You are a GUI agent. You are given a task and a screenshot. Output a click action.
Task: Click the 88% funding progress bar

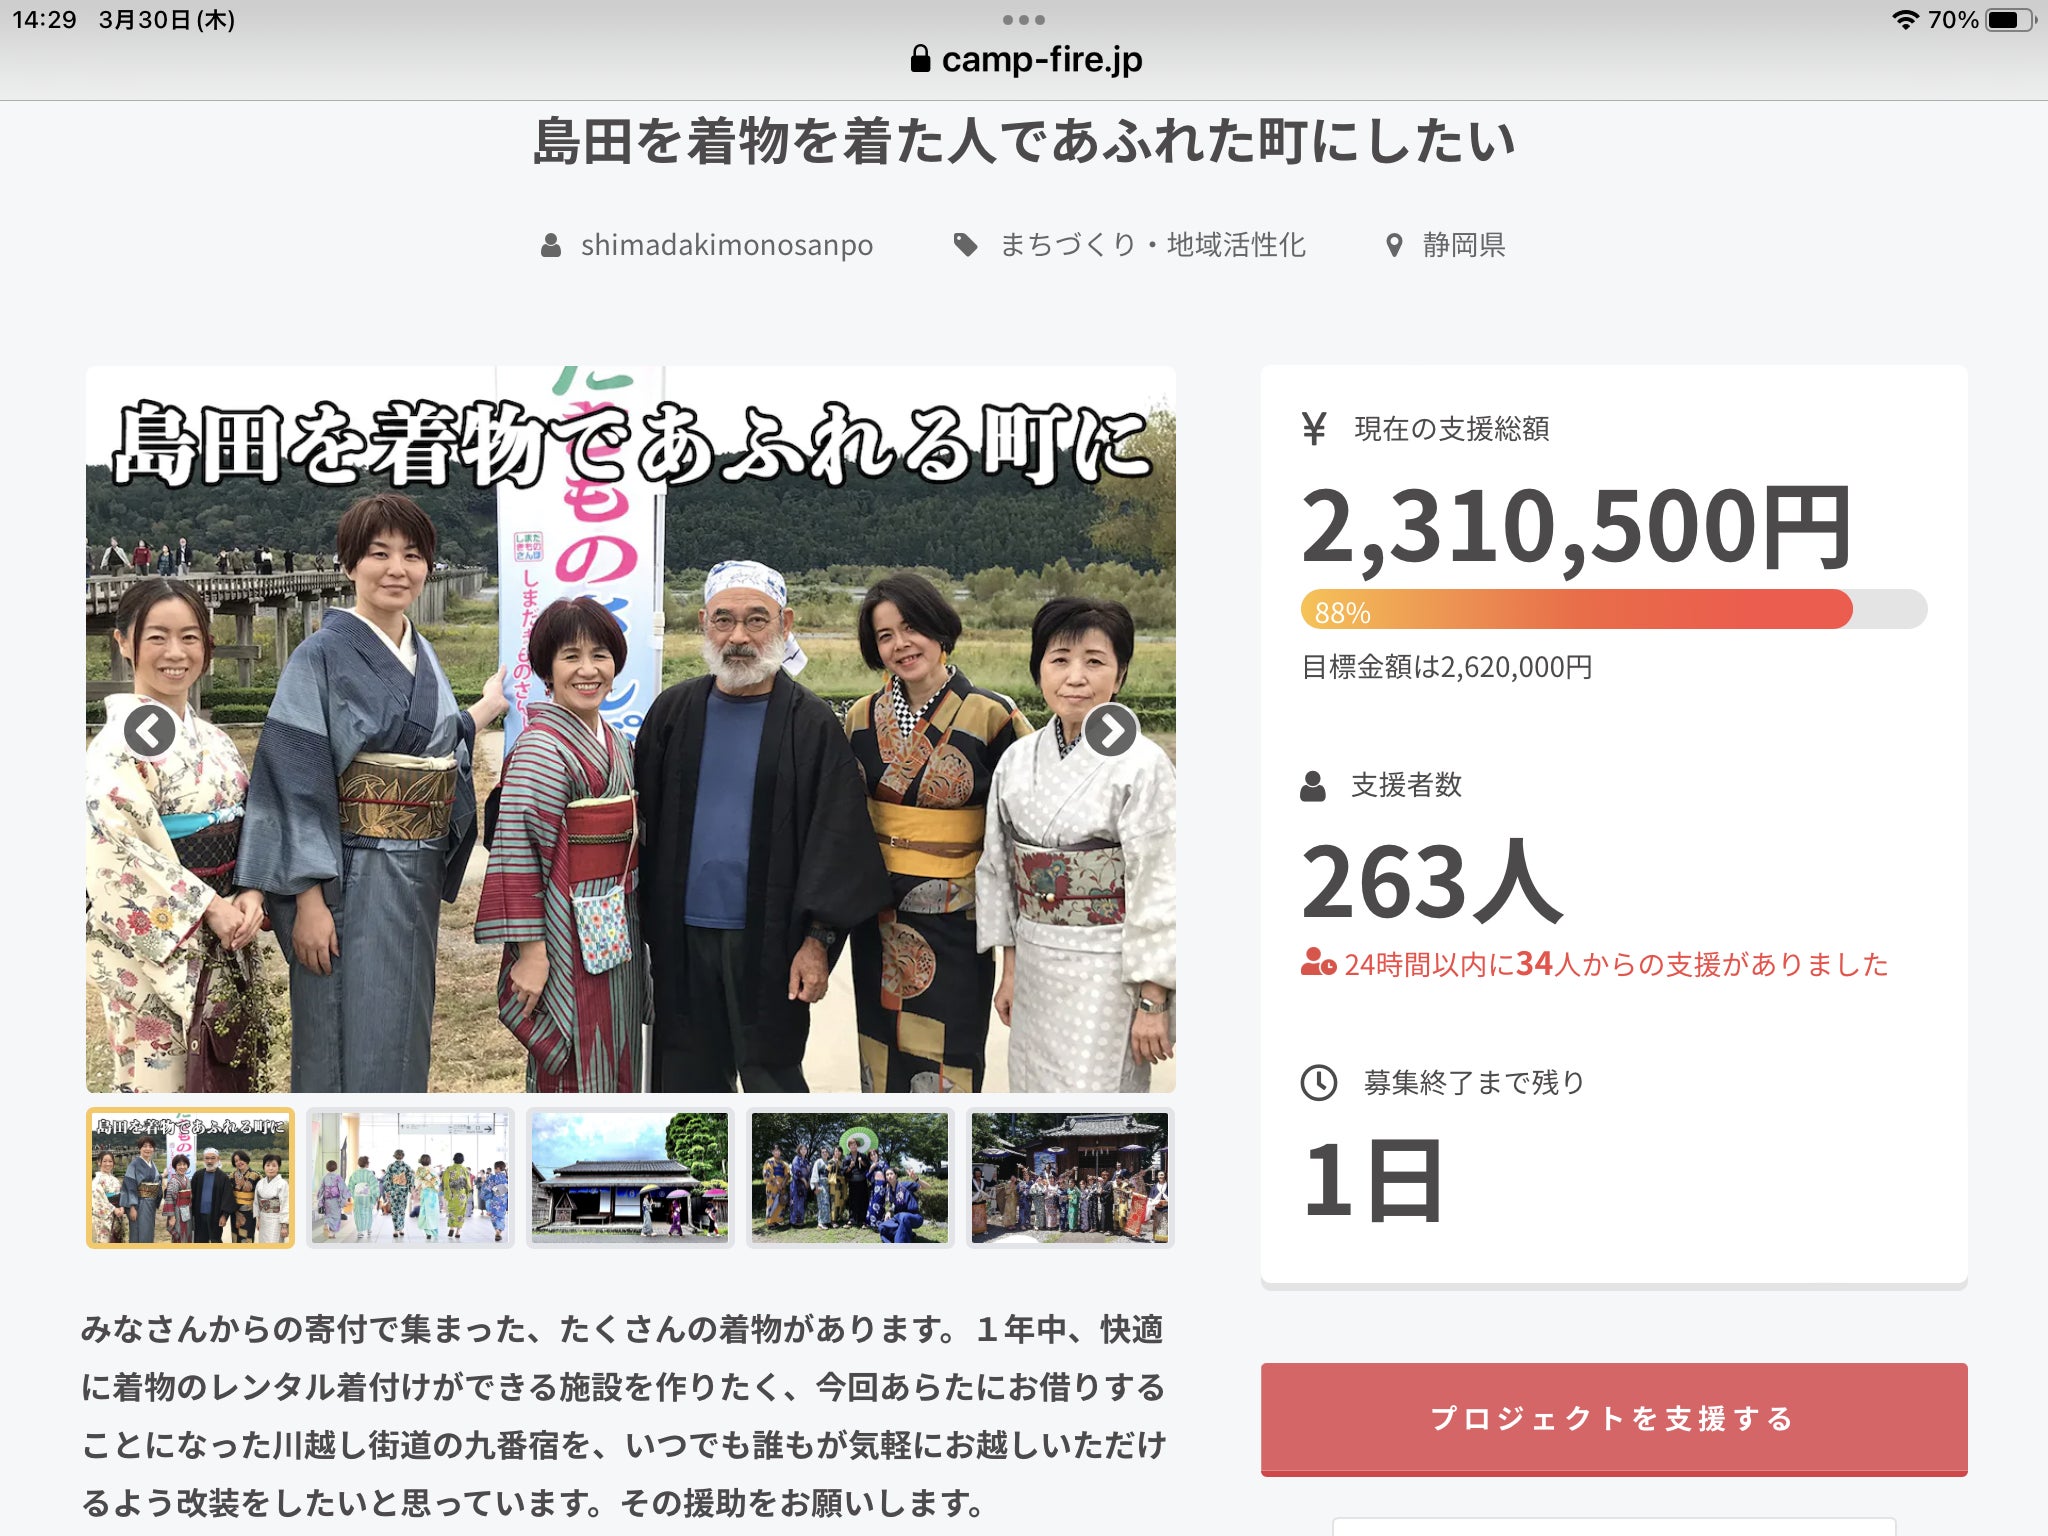[x=1613, y=609]
